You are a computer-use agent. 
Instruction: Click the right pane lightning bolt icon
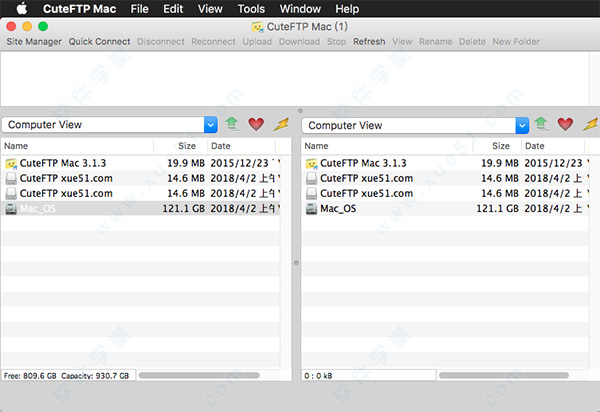click(590, 124)
